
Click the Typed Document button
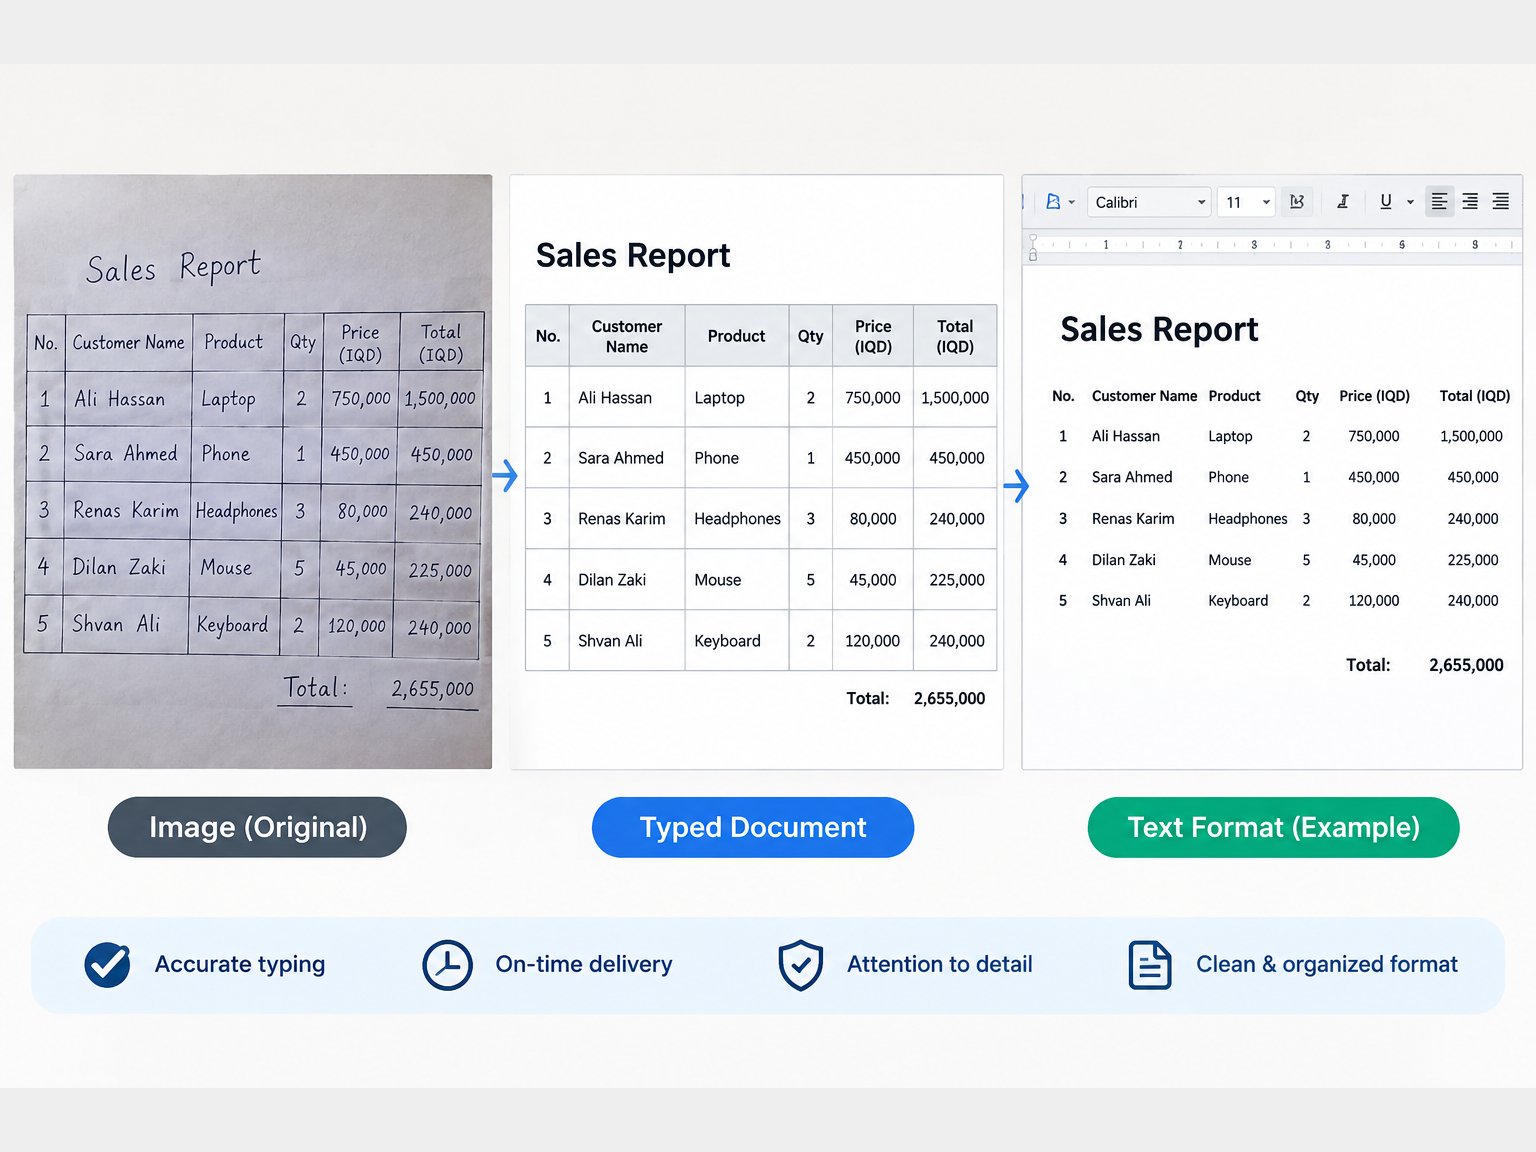753,827
